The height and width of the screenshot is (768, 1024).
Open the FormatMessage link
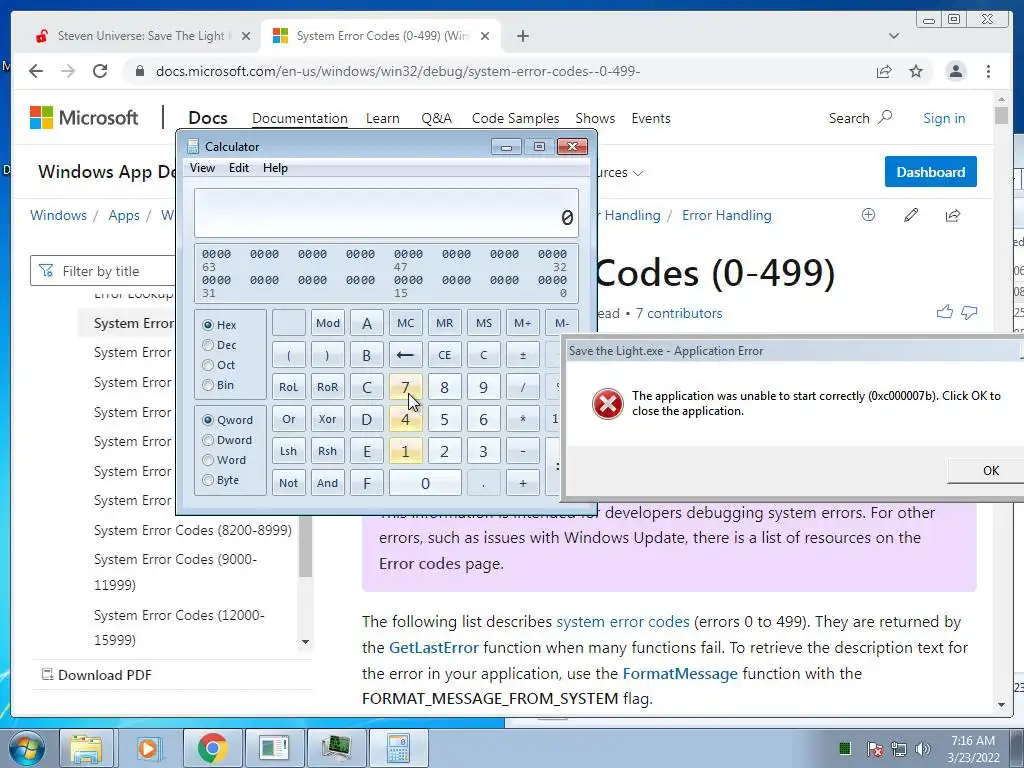pos(680,673)
